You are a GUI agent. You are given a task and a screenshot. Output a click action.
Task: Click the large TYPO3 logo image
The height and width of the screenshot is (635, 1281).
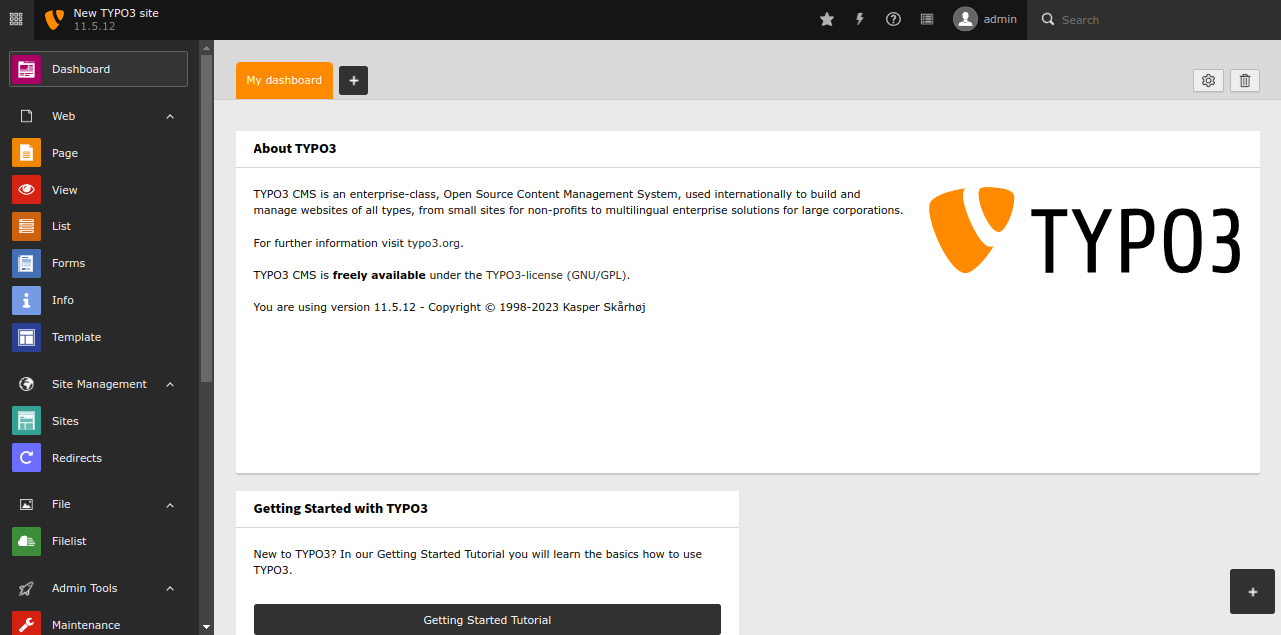[x=1085, y=230]
